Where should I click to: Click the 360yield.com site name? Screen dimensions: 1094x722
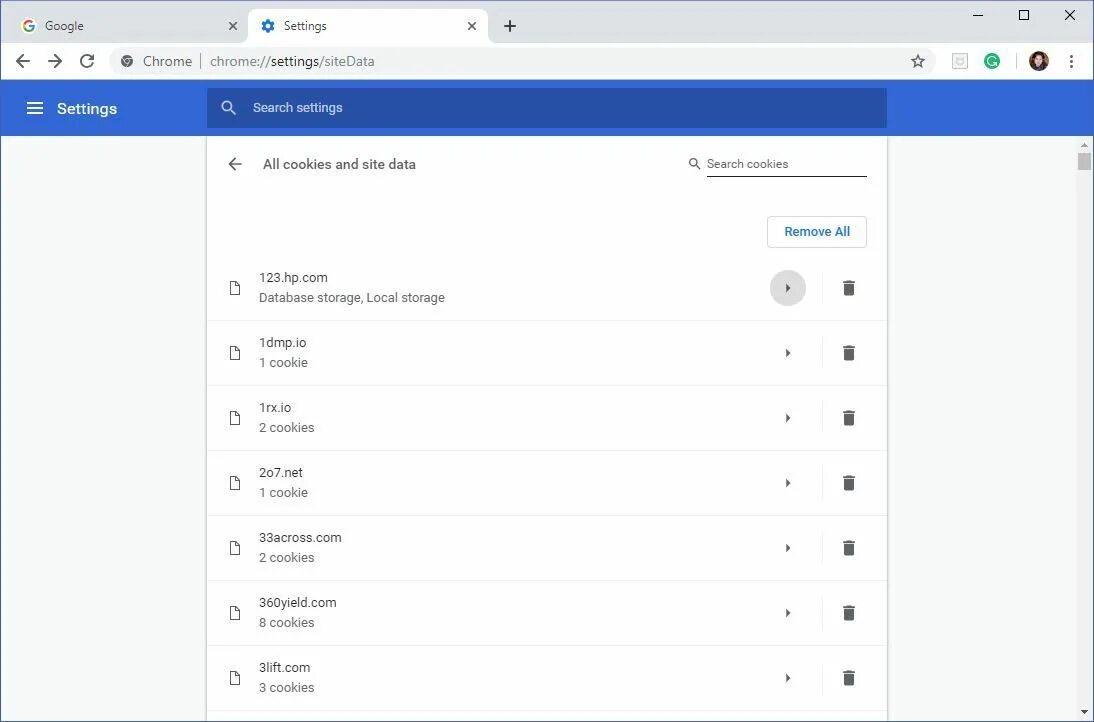297,602
